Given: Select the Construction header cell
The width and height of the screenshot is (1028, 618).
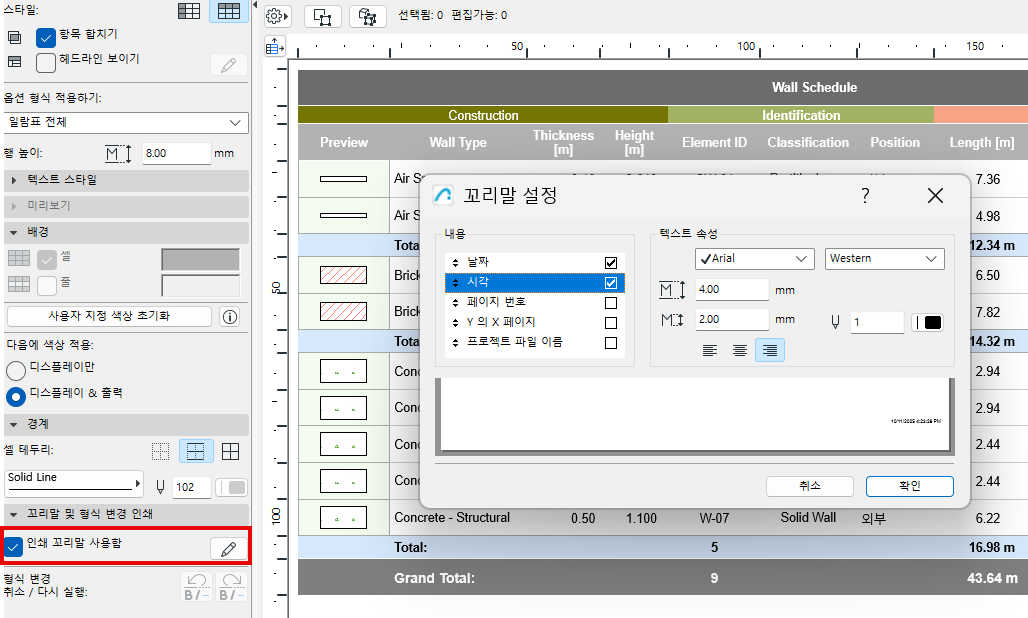Looking at the screenshot, I should (483, 115).
